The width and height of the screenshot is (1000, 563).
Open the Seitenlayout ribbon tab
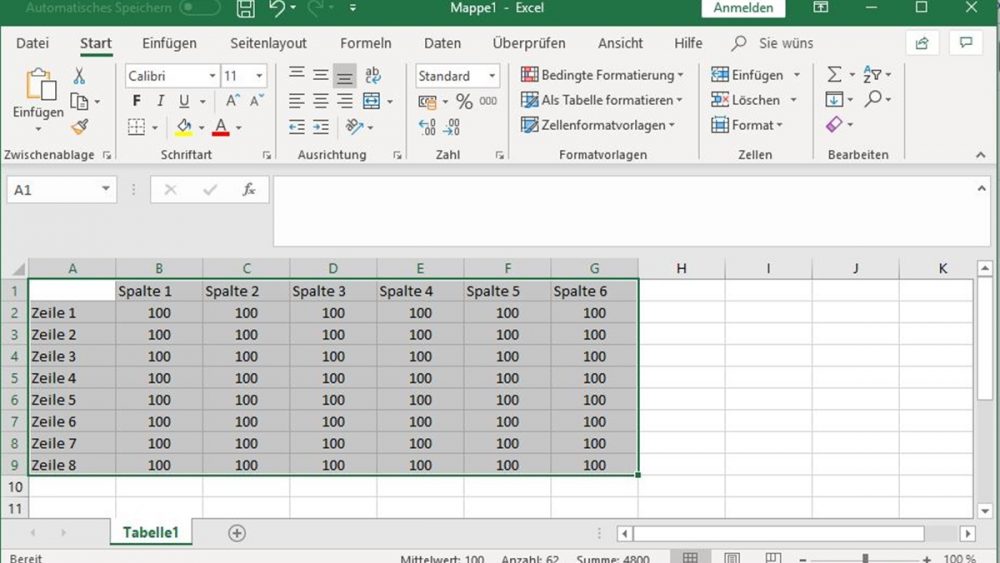[268, 43]
